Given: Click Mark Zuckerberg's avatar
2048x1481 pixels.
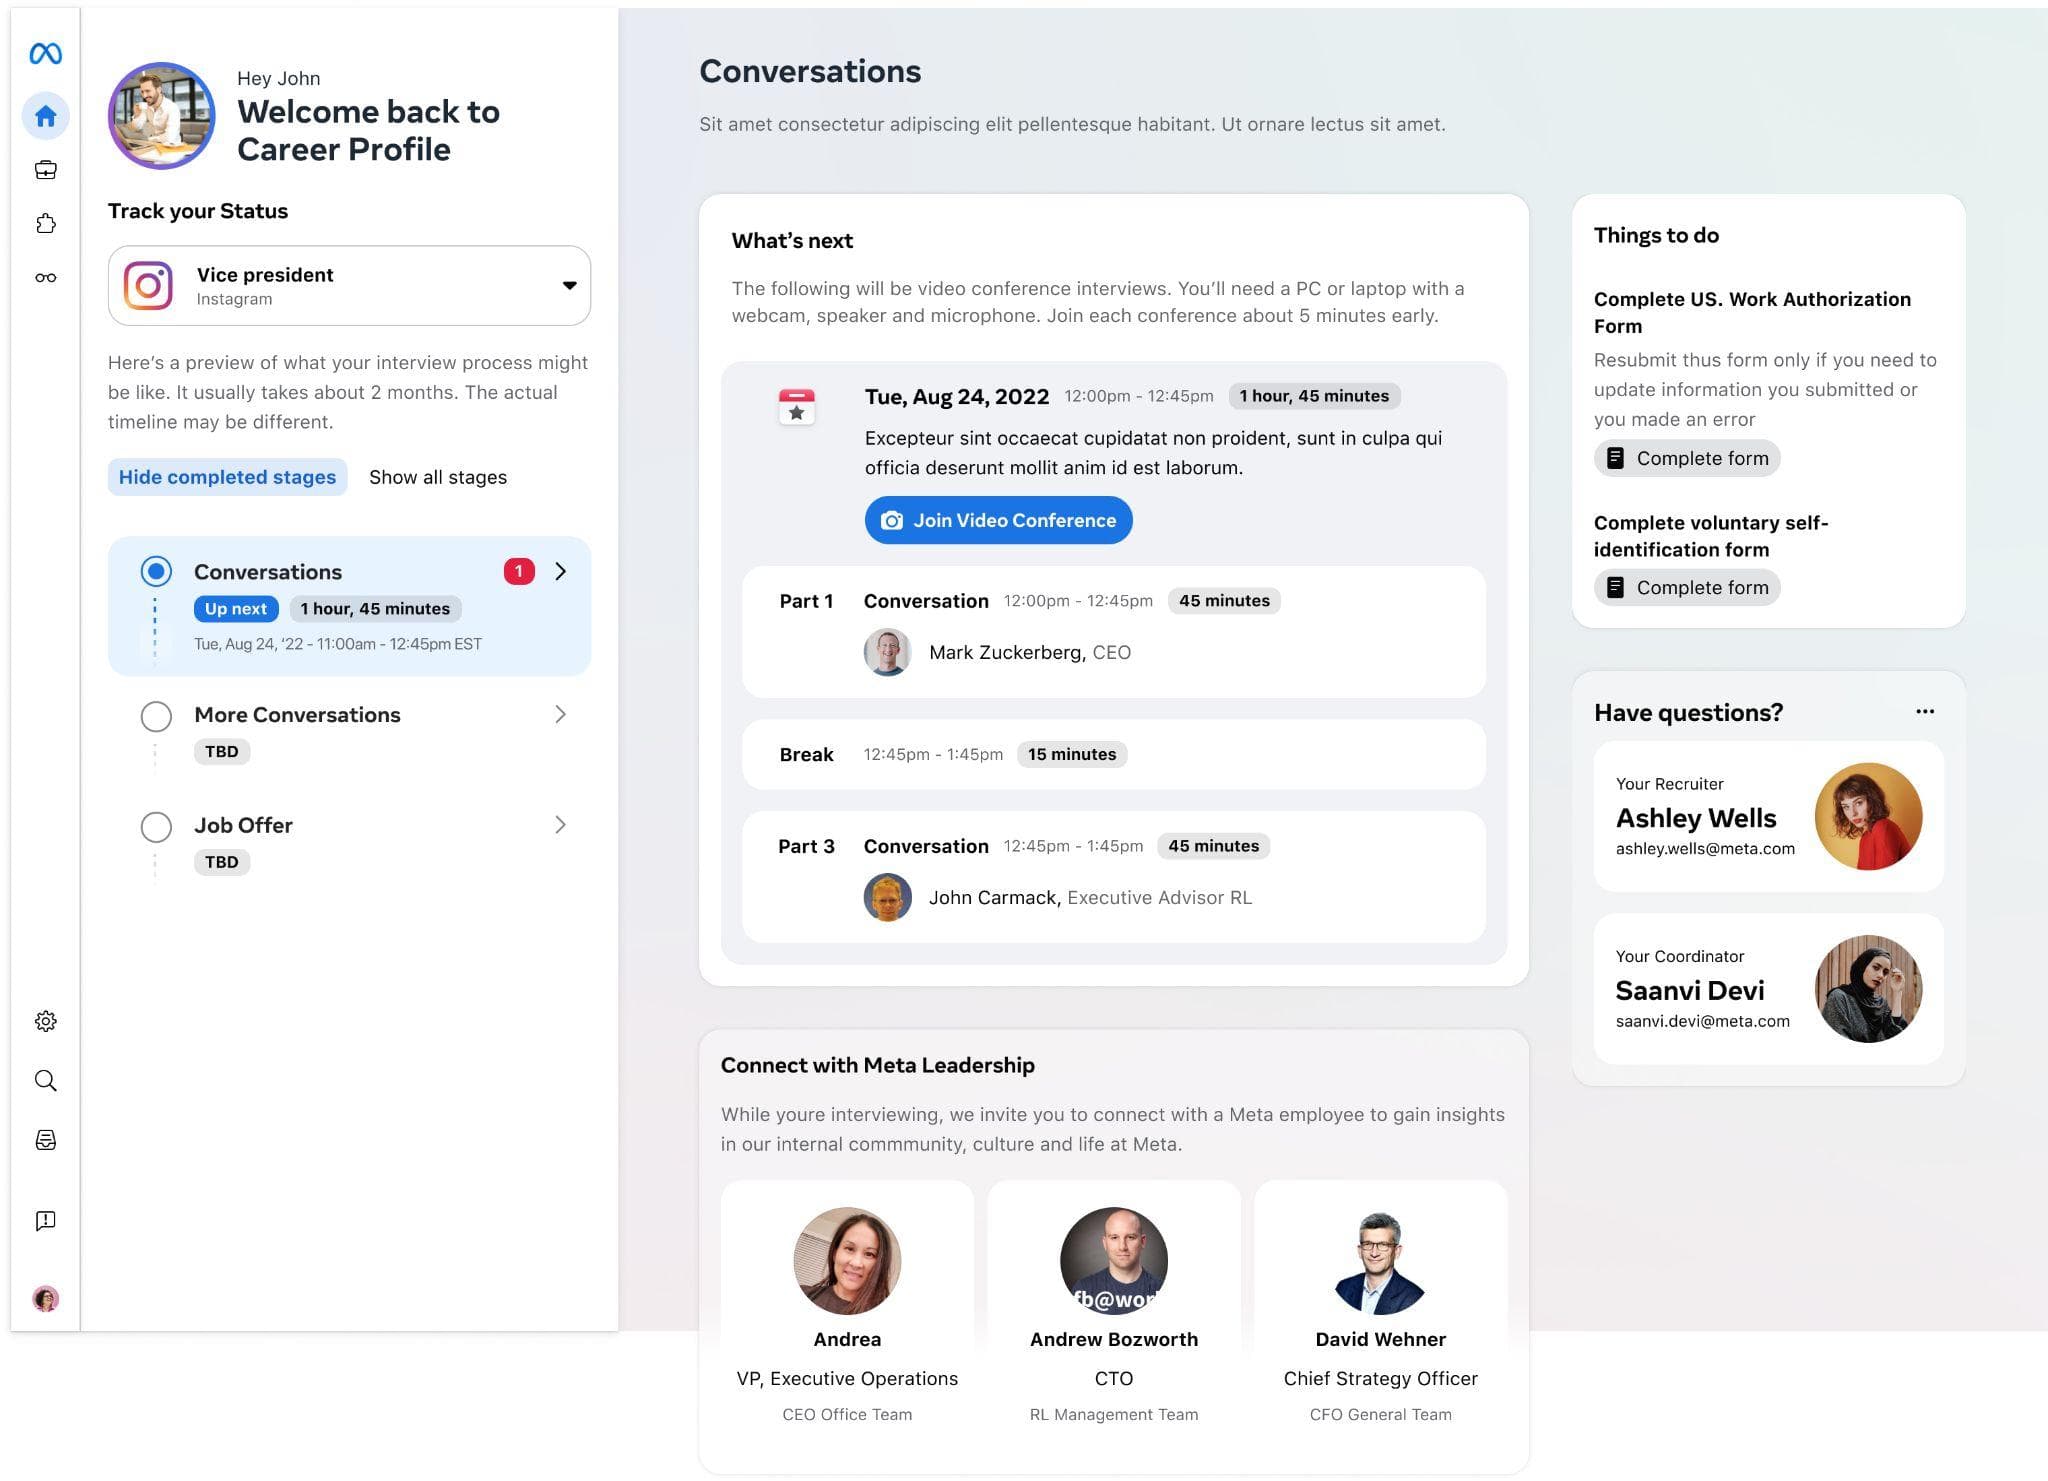Looking at the screenshot, I should click(887, 652).
